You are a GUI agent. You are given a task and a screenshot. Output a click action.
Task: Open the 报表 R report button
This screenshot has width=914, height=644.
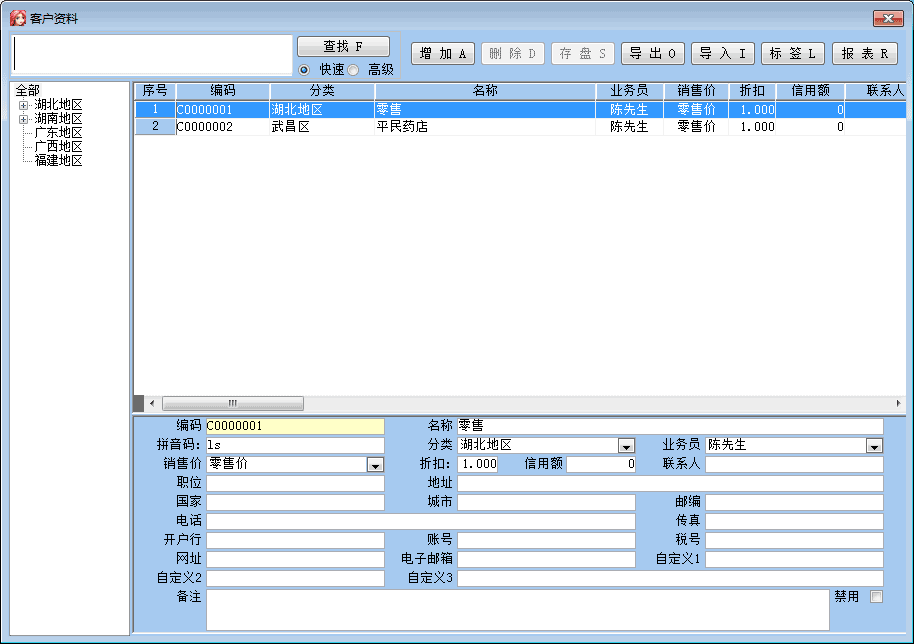click(864, 54)
